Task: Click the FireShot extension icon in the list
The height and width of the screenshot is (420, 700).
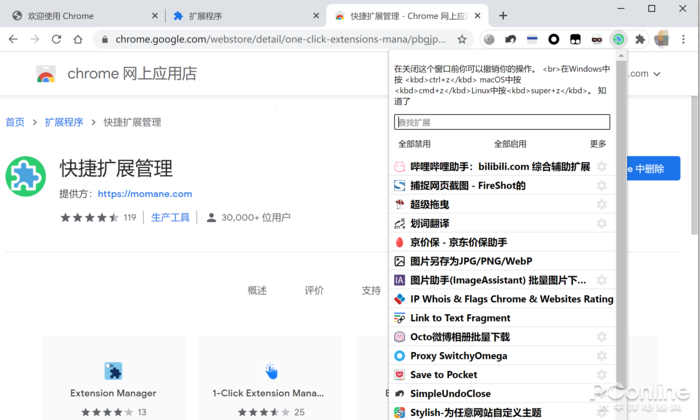Action: pyautogui.click(x=400, y=185)
